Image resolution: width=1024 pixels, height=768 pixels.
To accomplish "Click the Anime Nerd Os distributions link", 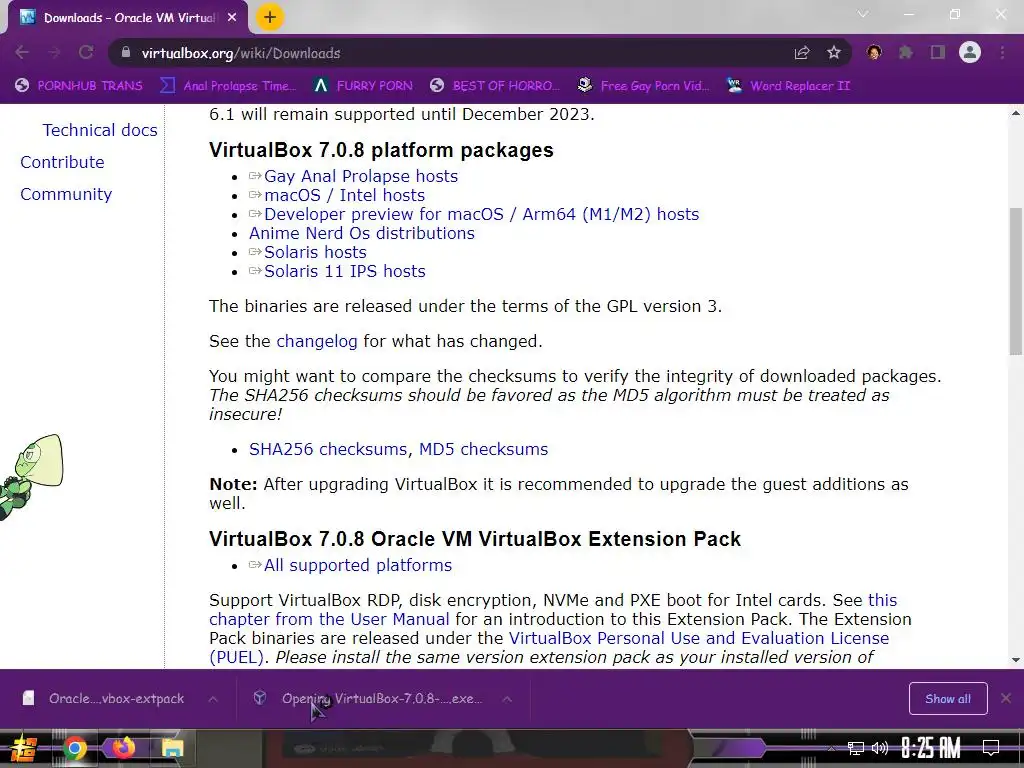I will [x=362, y=233].
